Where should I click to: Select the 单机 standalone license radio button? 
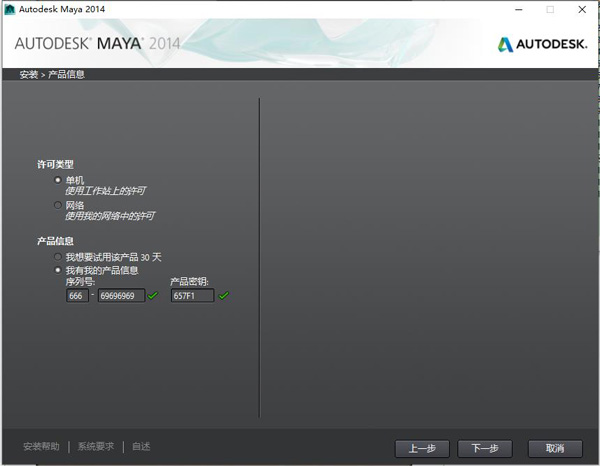click(x=58, y=180)
